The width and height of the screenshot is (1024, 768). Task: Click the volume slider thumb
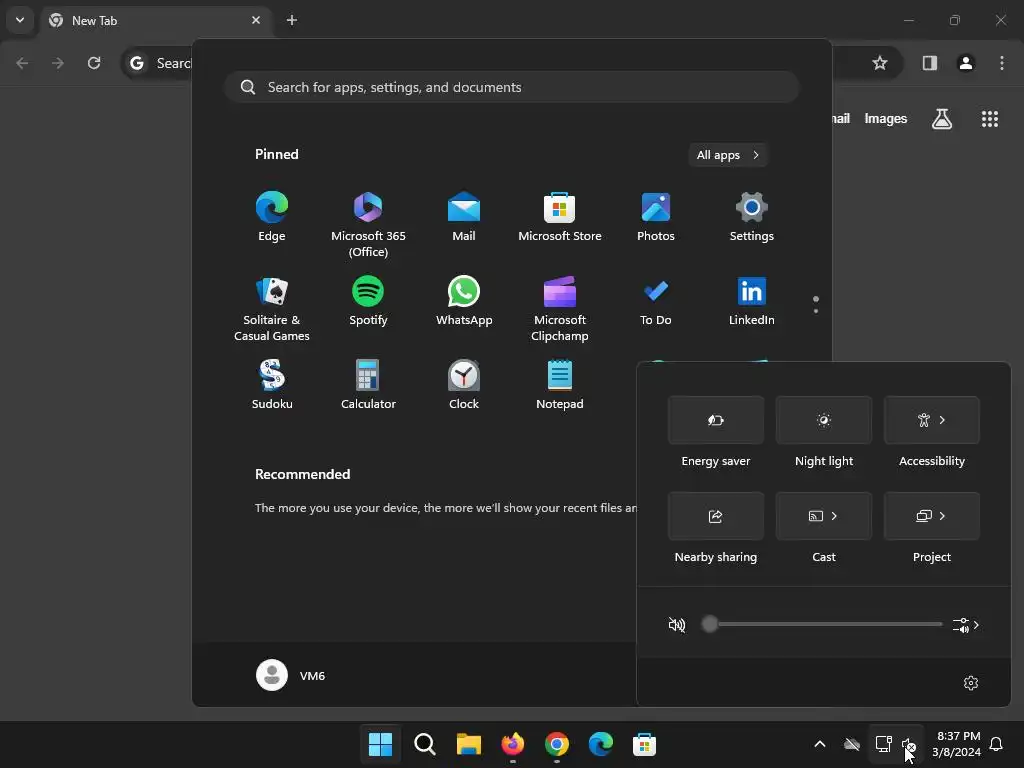(x=709, y=624)
